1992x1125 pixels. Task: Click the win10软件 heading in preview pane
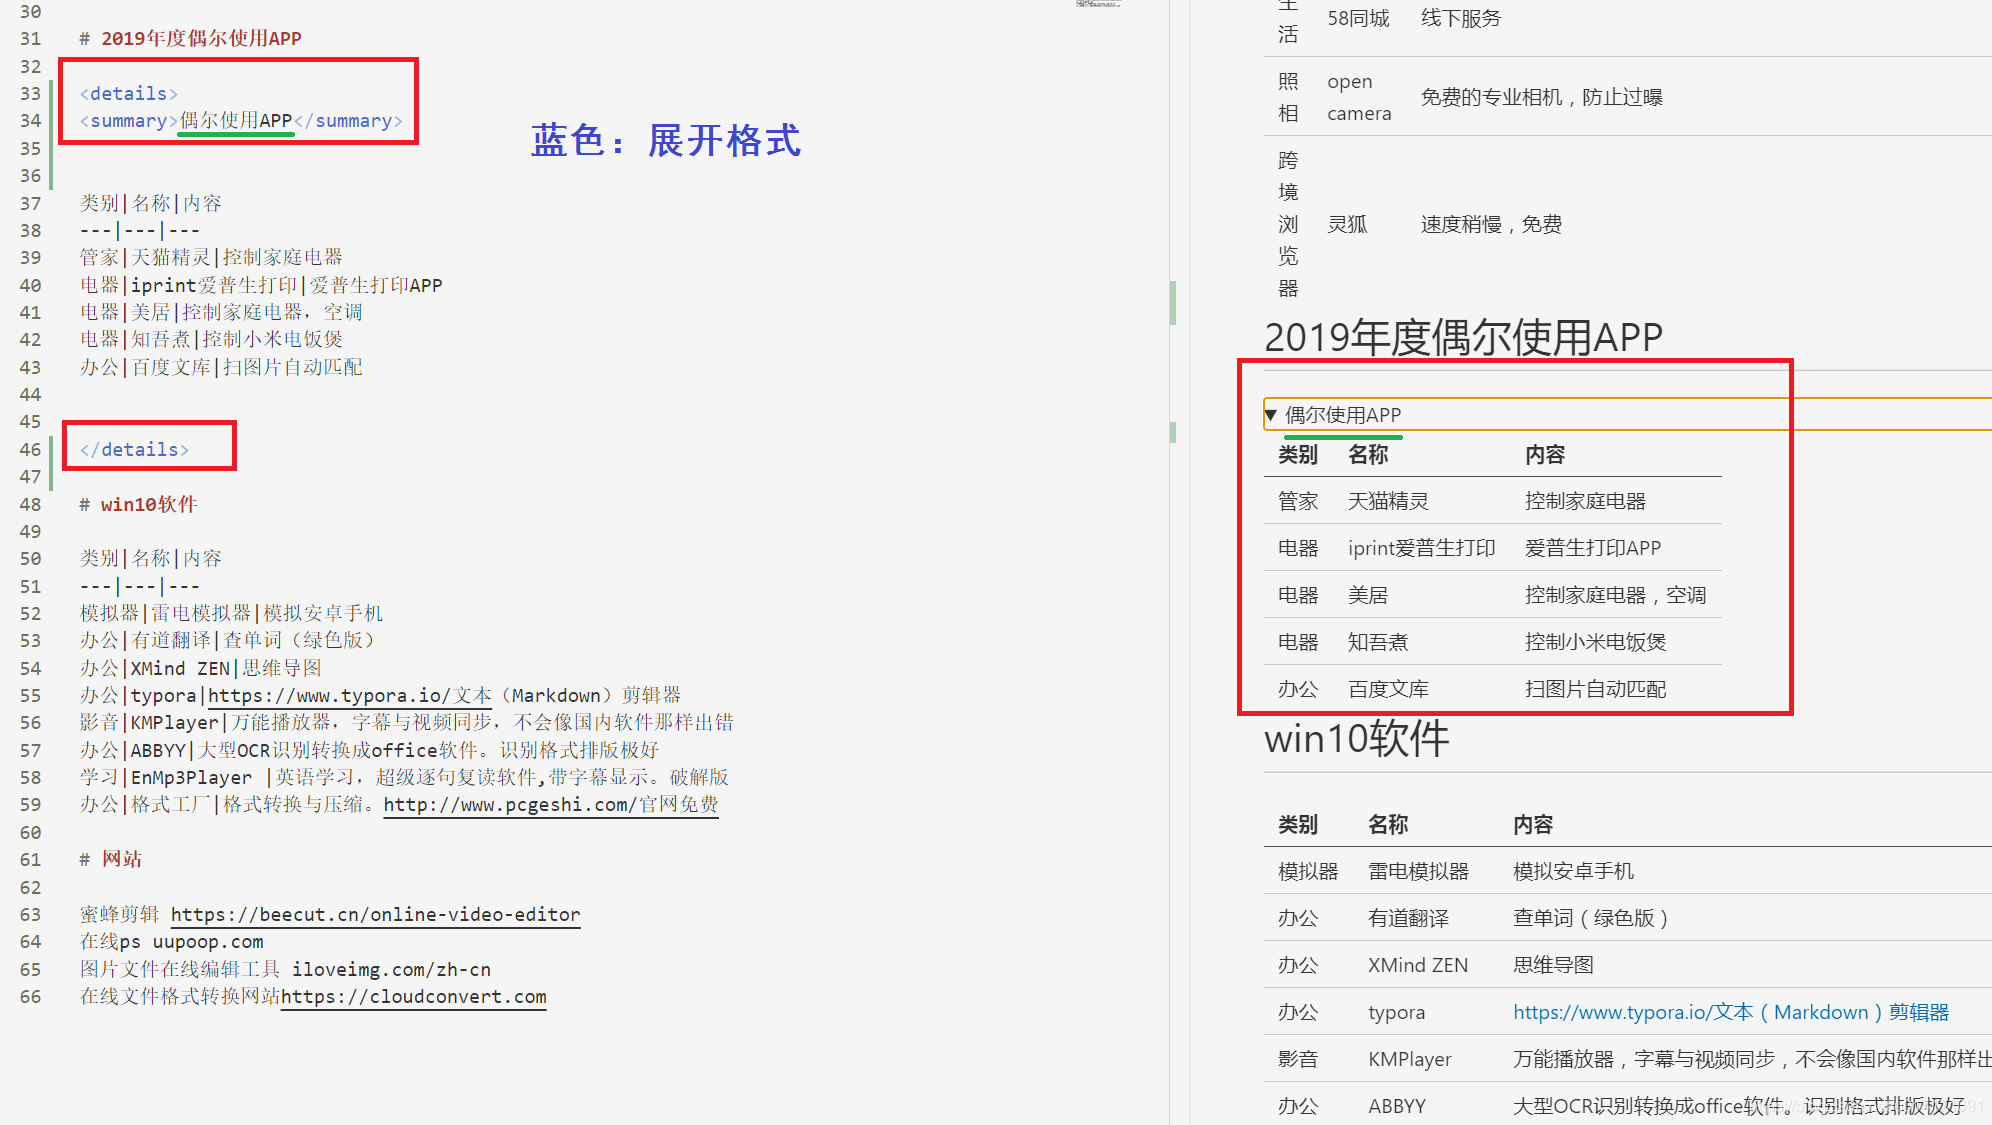pyautogui.click(x=1356, y=740)
